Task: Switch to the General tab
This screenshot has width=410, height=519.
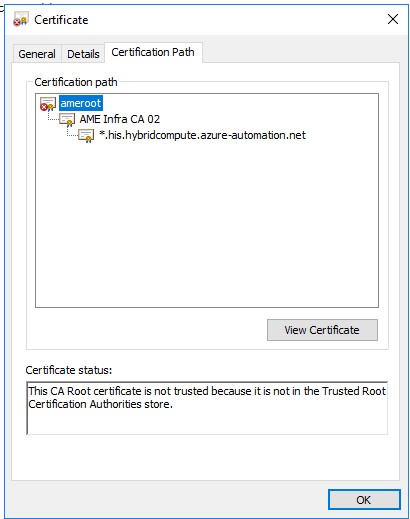Action: pos(37,54)
